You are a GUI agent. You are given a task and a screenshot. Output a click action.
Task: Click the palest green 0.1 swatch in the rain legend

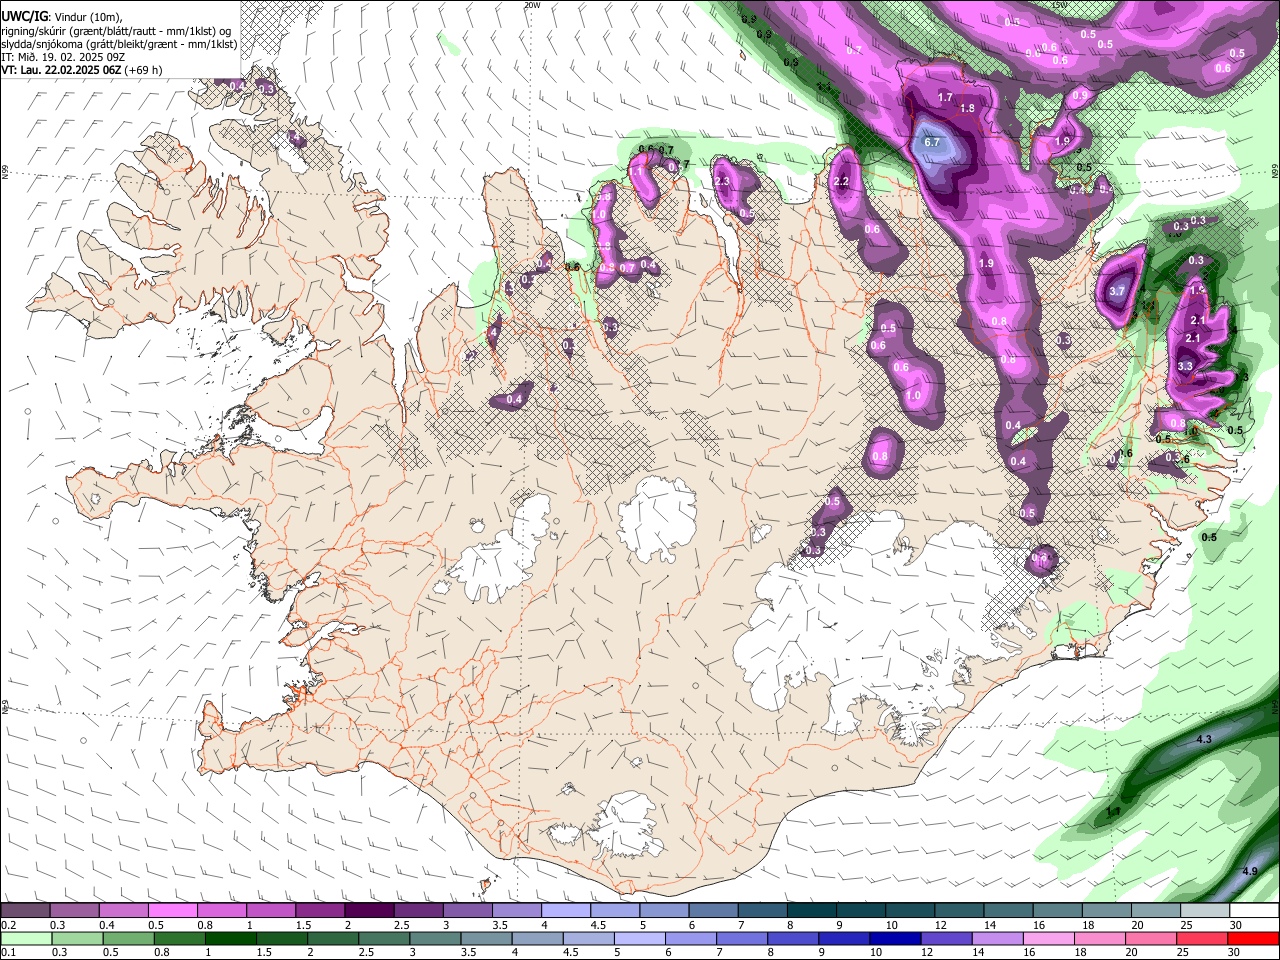(26, 939)
